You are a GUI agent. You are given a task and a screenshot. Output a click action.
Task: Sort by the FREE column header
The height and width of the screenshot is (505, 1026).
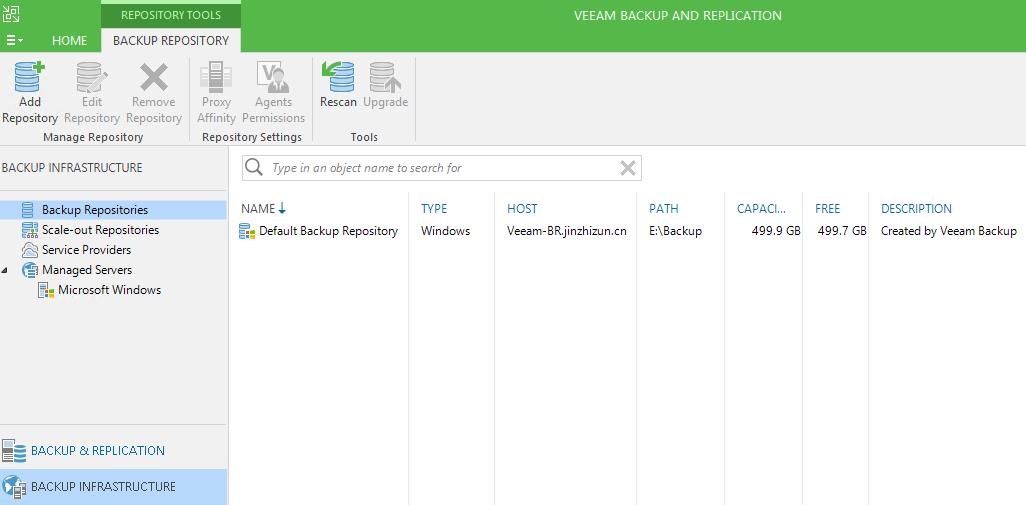(828, 209)
